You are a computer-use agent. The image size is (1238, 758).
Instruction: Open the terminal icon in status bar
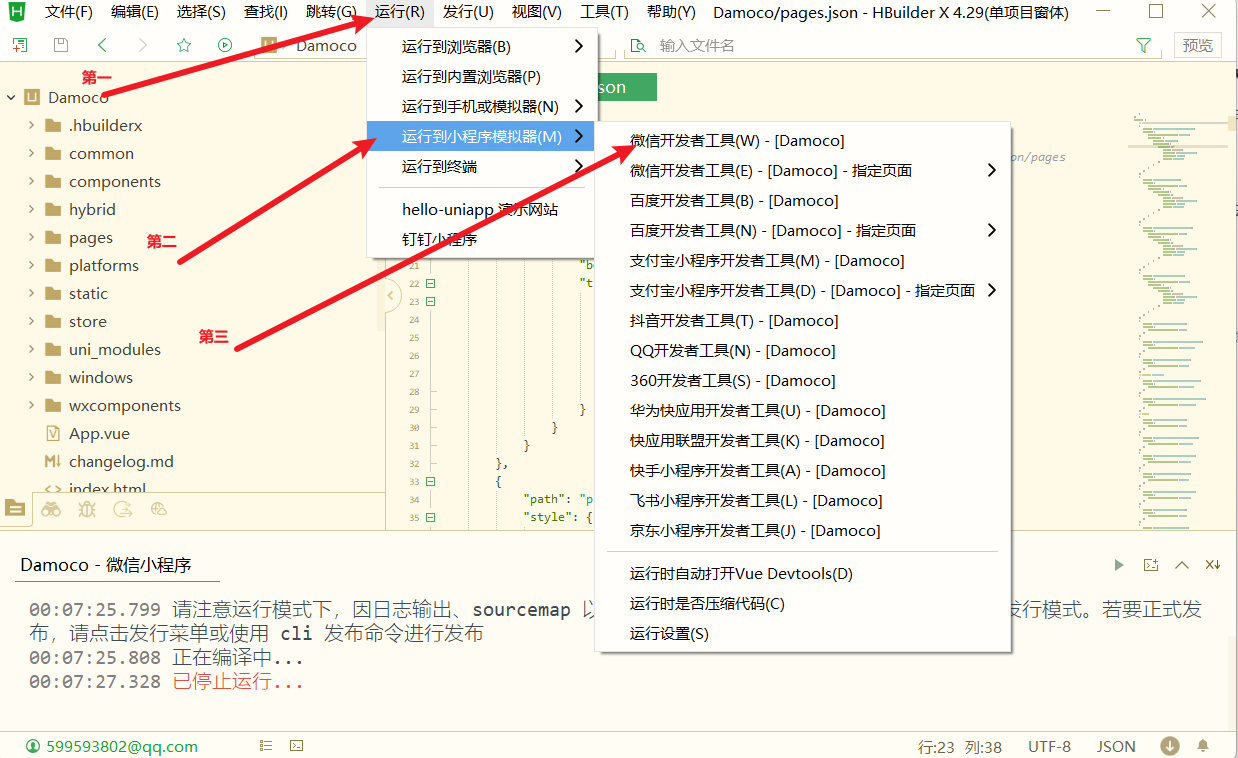[x=297, y=746]
